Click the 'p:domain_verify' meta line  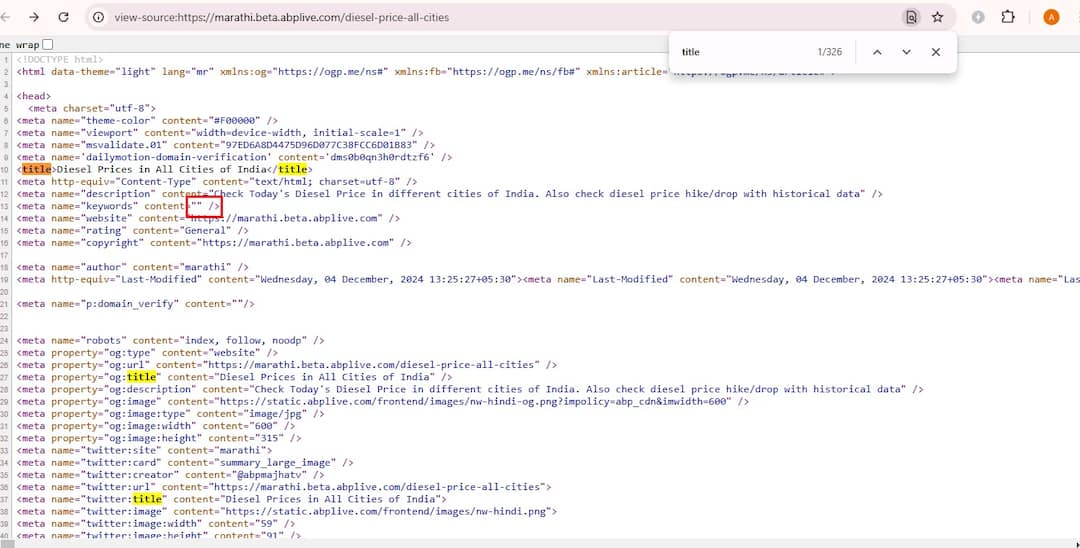pos(136,304)
